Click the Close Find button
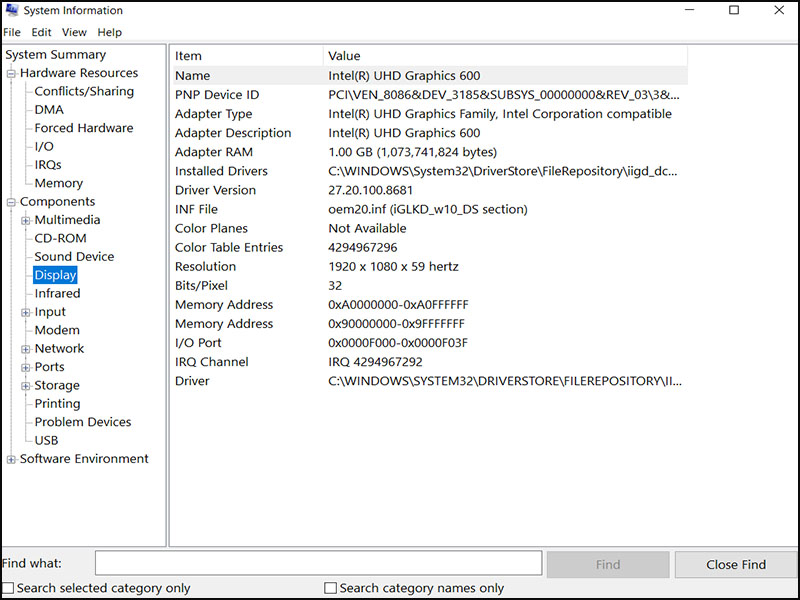 coord(736,564)
